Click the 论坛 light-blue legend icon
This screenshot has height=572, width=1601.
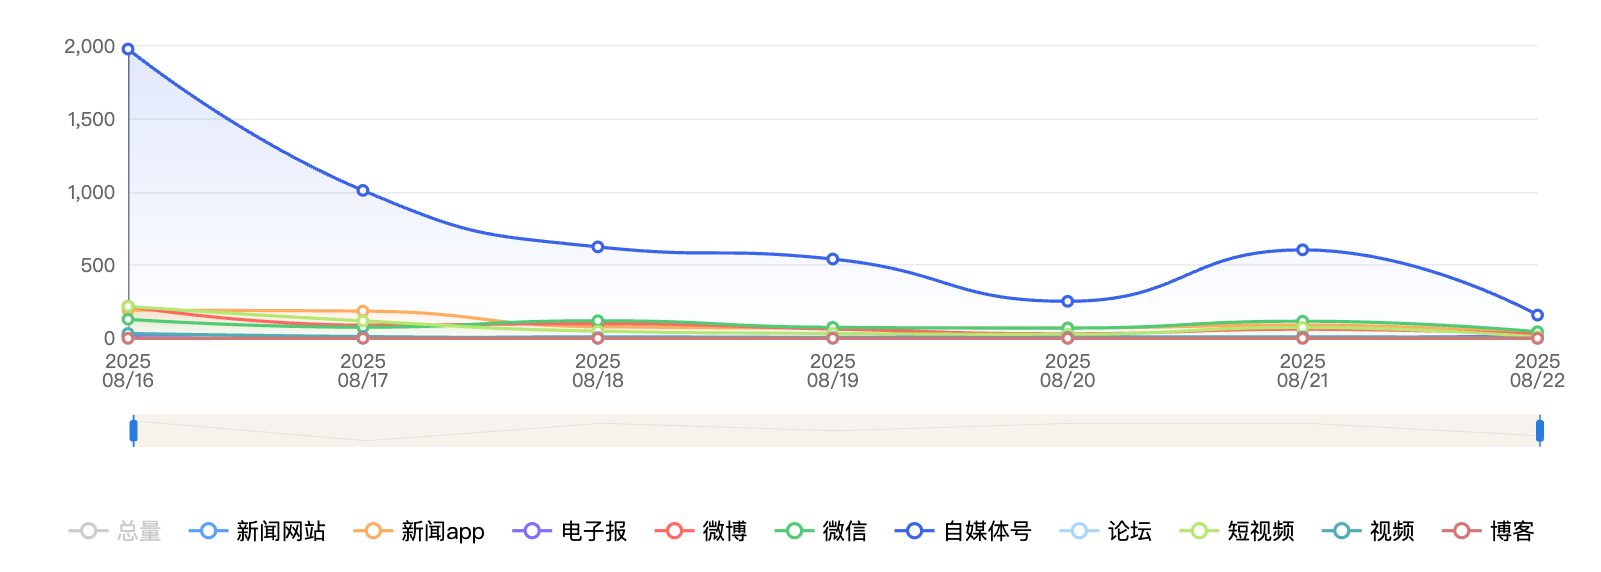click(x=1079, y=531)
